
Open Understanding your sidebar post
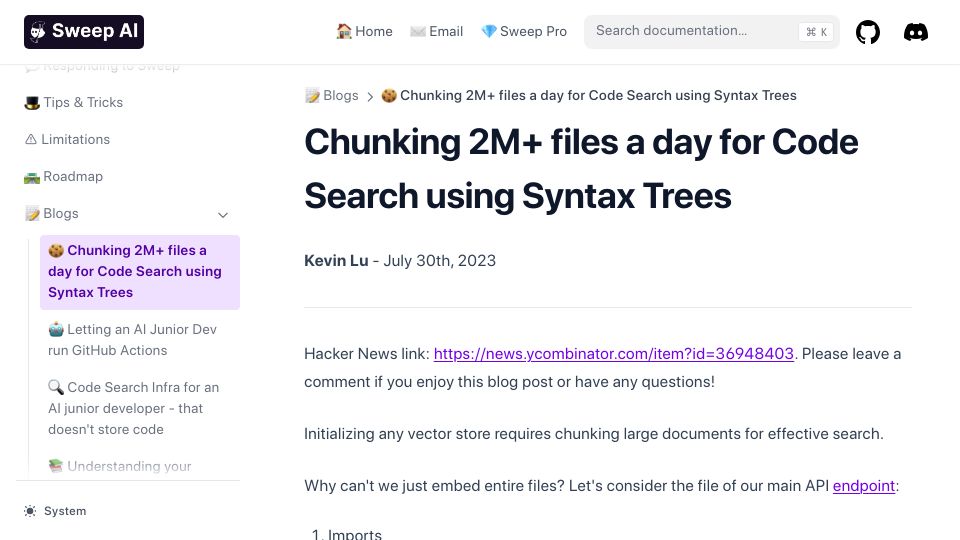120,467
